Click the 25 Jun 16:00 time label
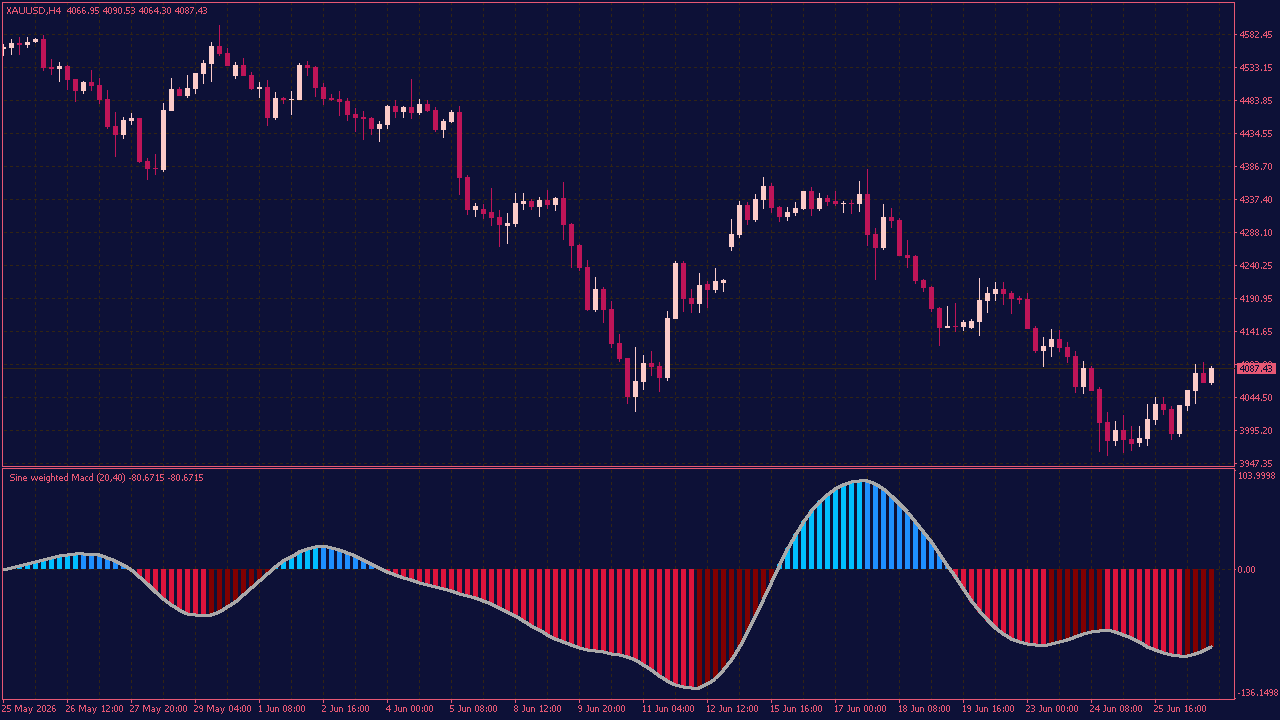The height and width of the screenshot is (720, 1280). (1181, 709)
